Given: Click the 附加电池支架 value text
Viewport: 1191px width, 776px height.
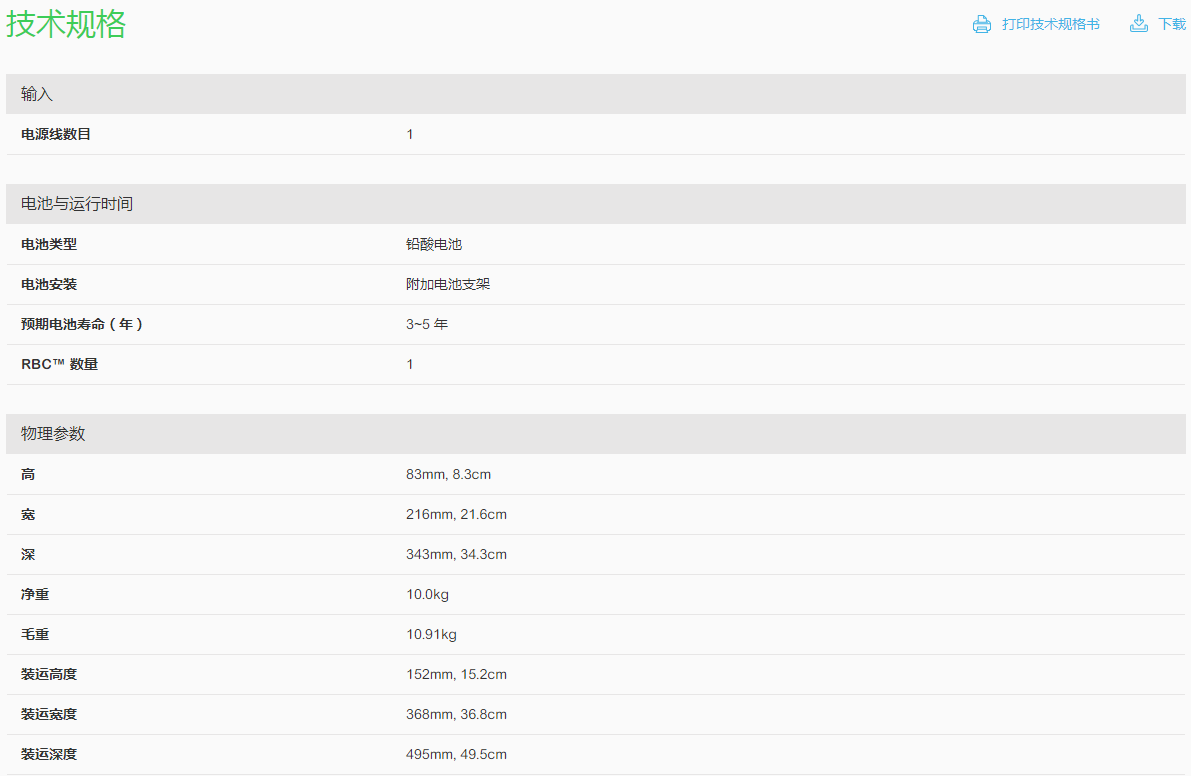Looking at the screenshot, I should (448, 284).
